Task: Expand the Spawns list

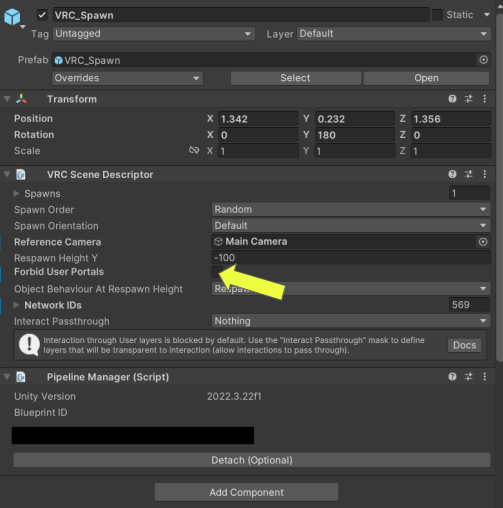Action: point(16,193)
